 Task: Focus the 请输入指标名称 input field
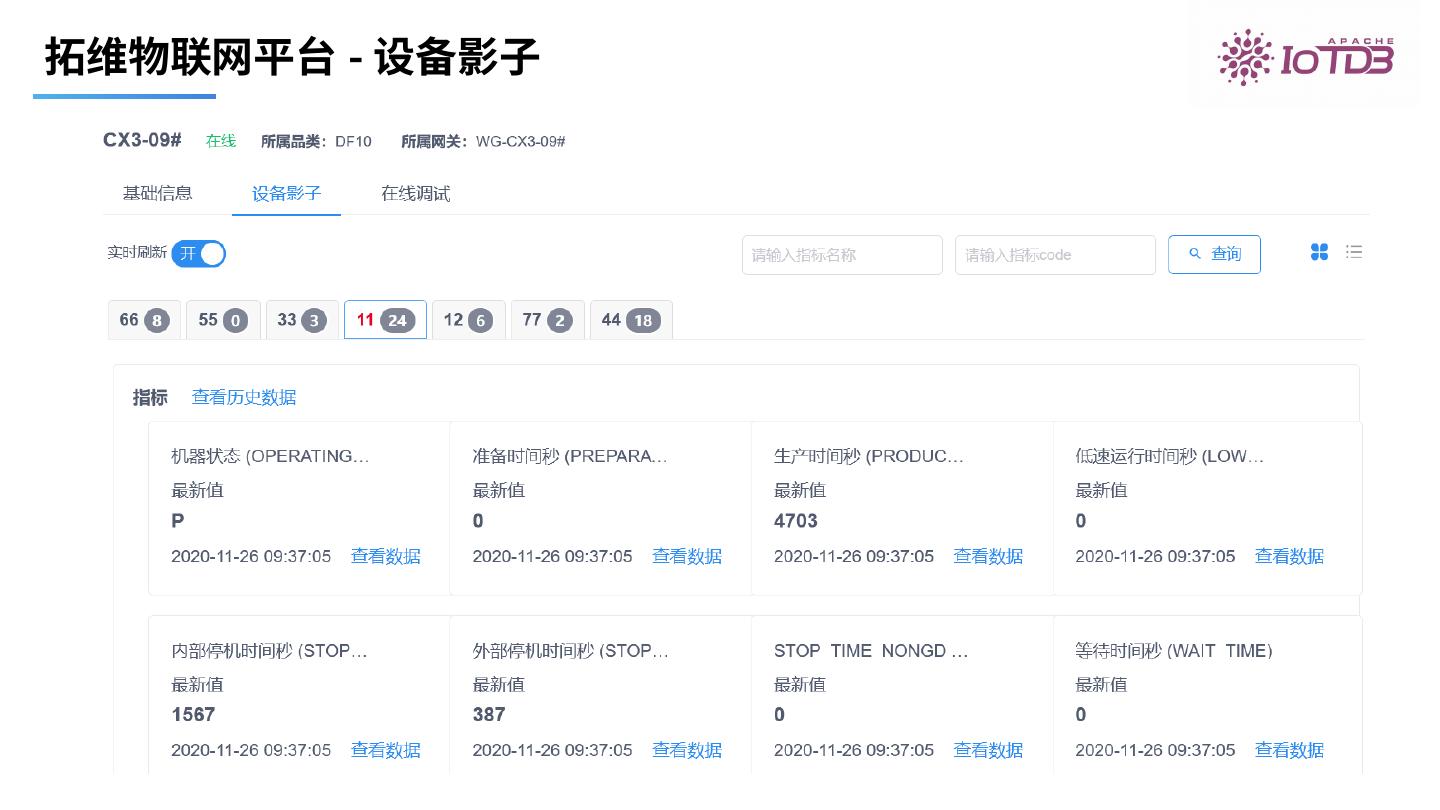point(842,255)
